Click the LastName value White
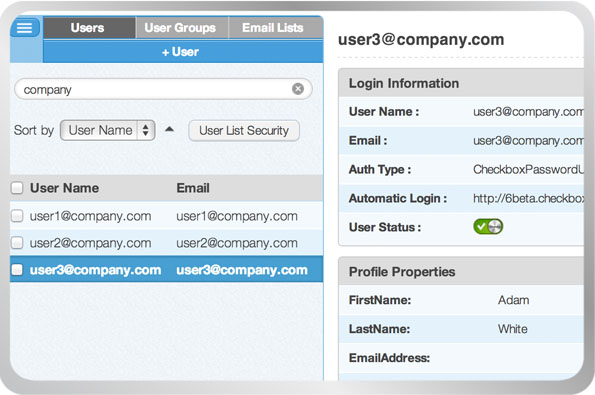Screen dimensions: 595x395 pyautogui.click(x=513, y=329)
